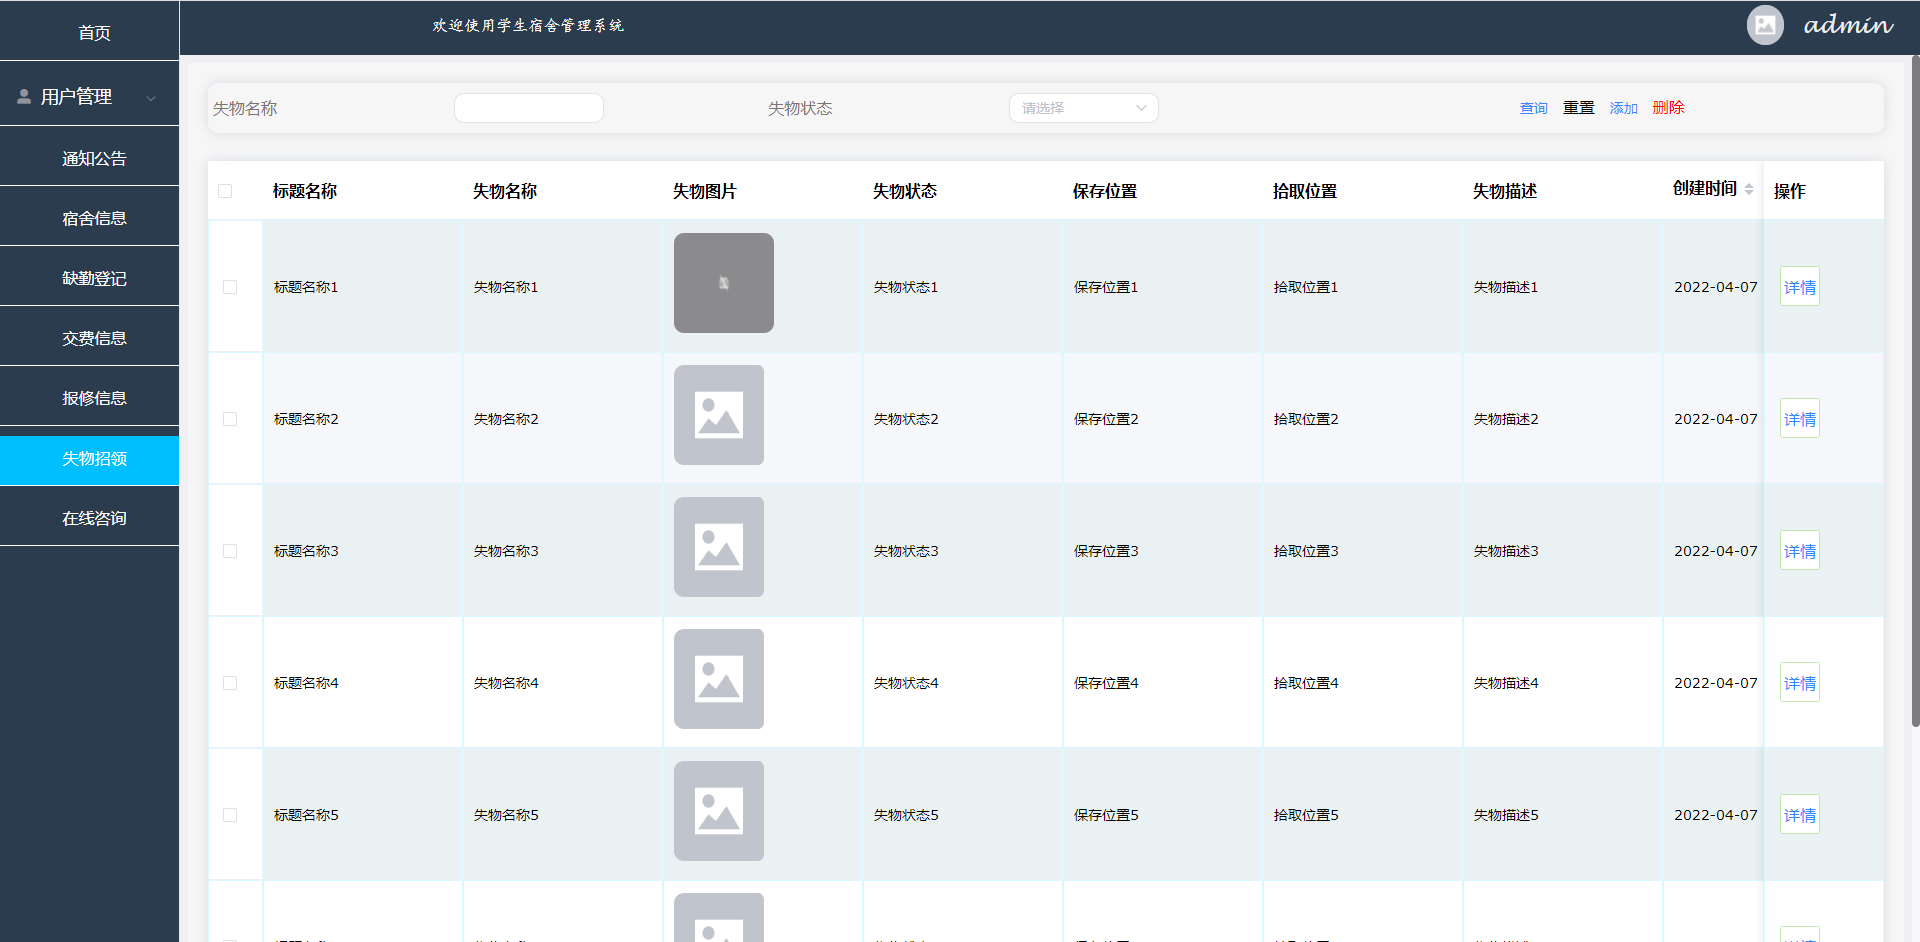Image resolution: width=1920 pixels, height=942 pixels.
Task: Select the 失物招领 menu item
Action: click(x=90, y=459)
